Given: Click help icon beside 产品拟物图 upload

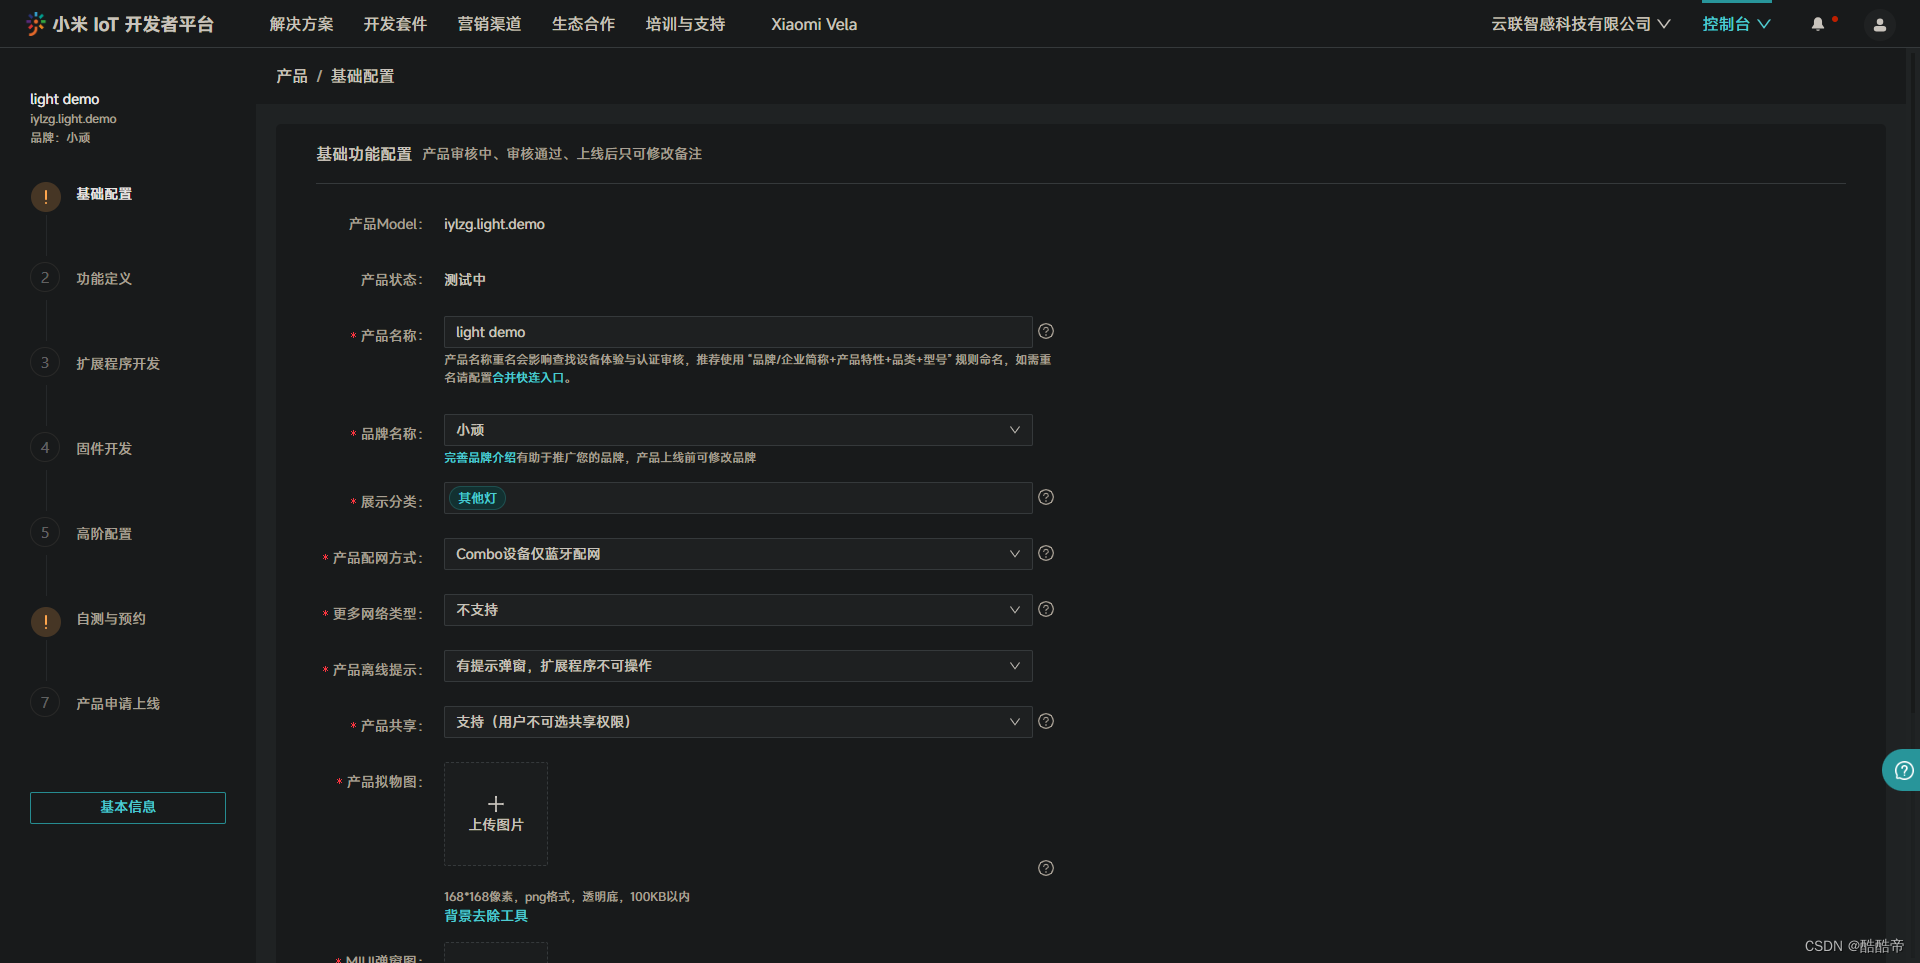Looking at the screenshot, I should [1046, 868].
